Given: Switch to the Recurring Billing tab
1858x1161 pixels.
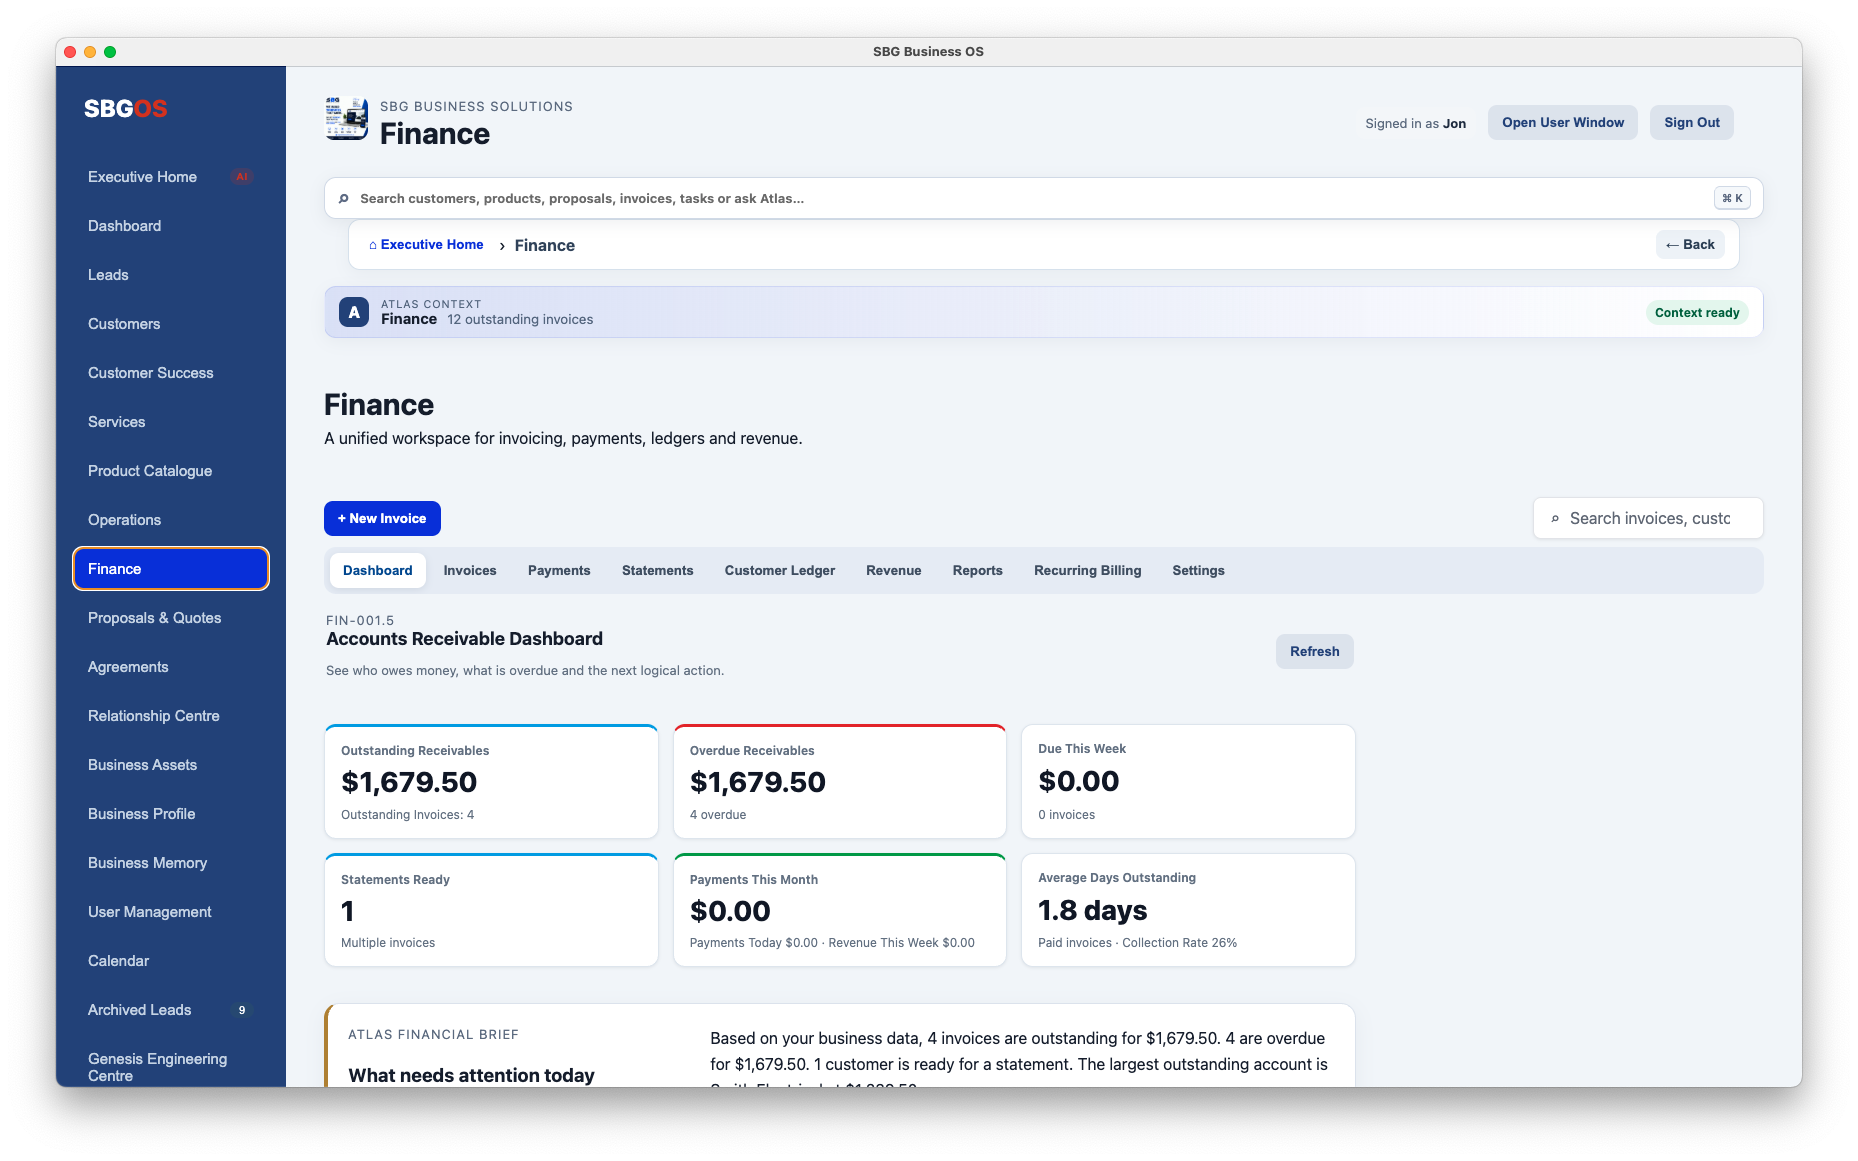Looking at the screenshot, I should 1087,571.
